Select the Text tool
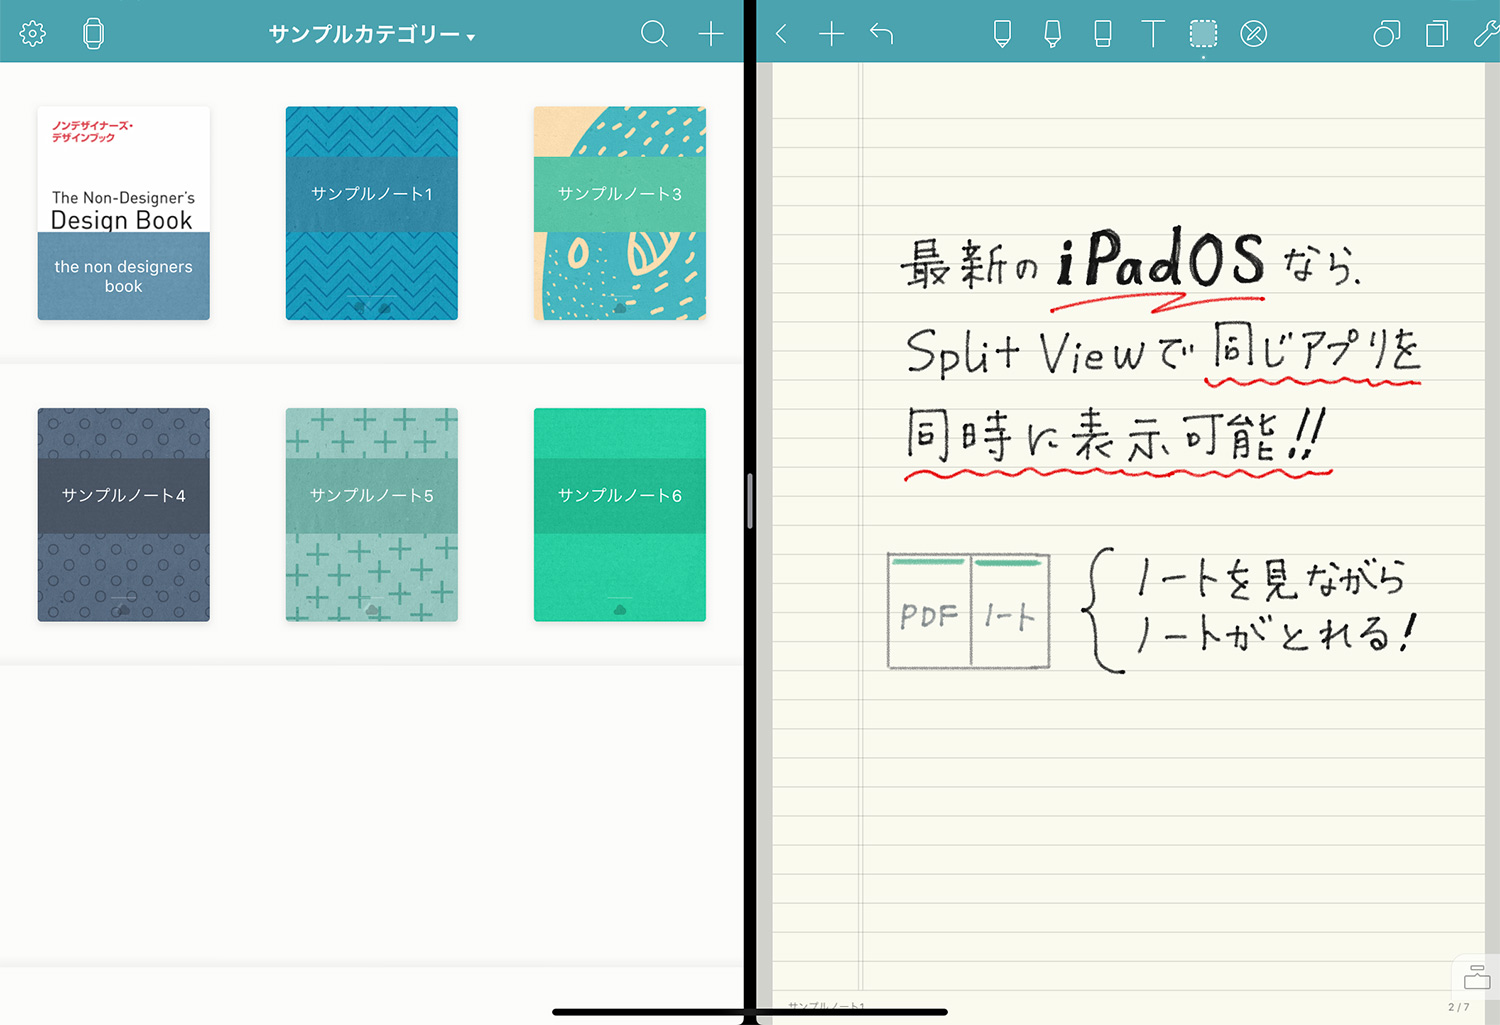Viewport: 1500px width, 1025px height. (x=1152, y=34)
